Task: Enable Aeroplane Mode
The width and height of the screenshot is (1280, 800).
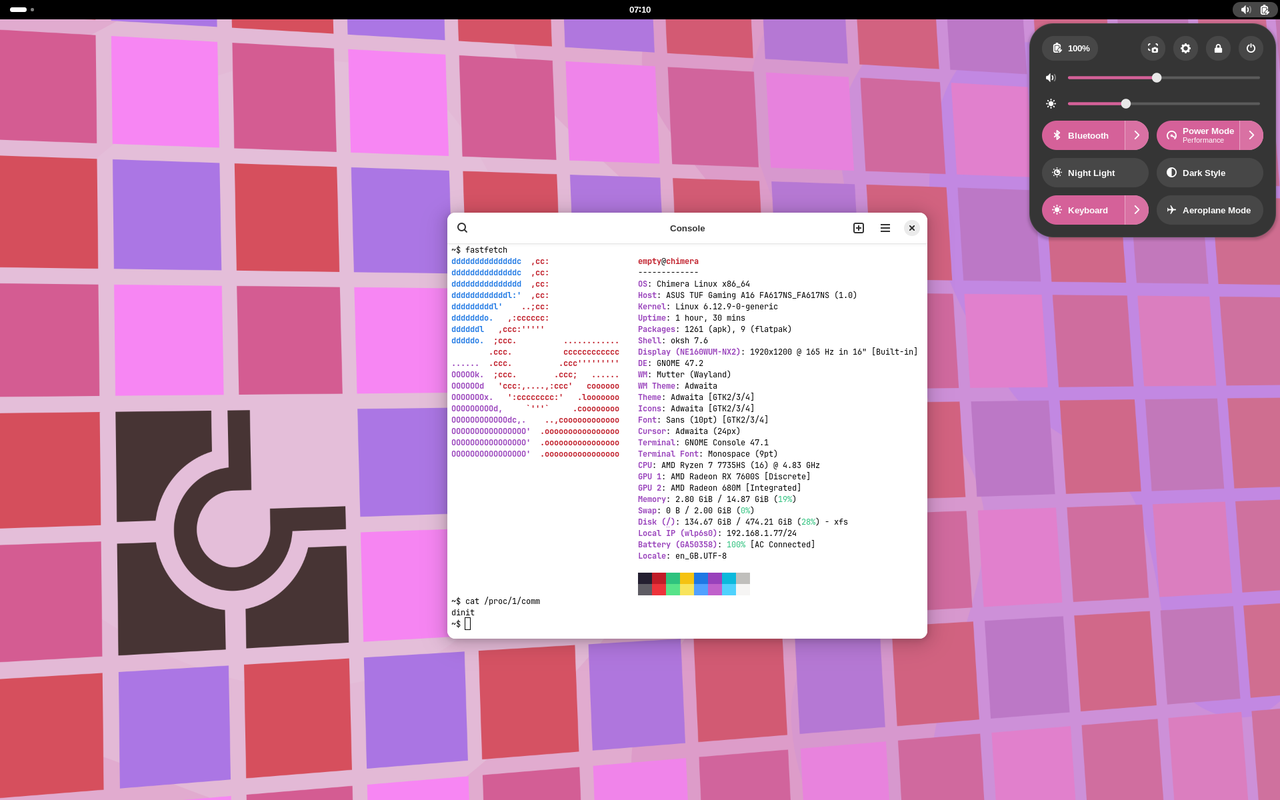Action: [1210, 210]
